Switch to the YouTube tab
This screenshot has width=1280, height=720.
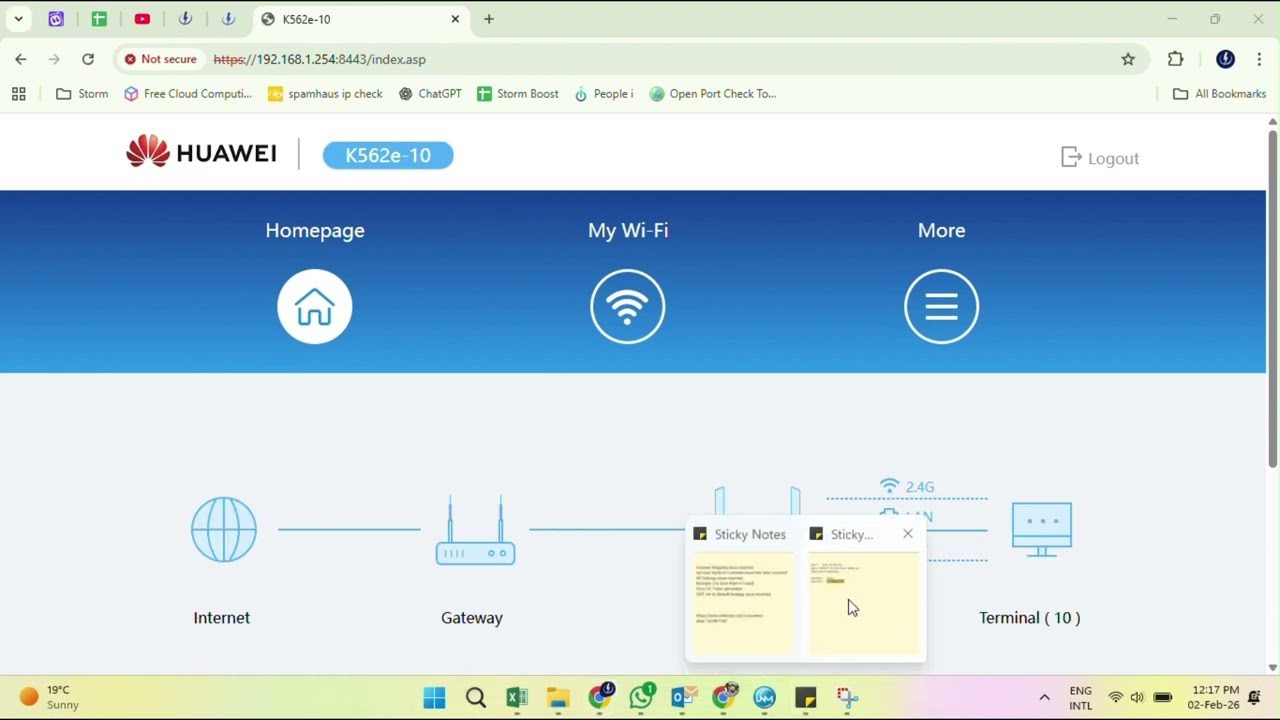click(142, 19)
